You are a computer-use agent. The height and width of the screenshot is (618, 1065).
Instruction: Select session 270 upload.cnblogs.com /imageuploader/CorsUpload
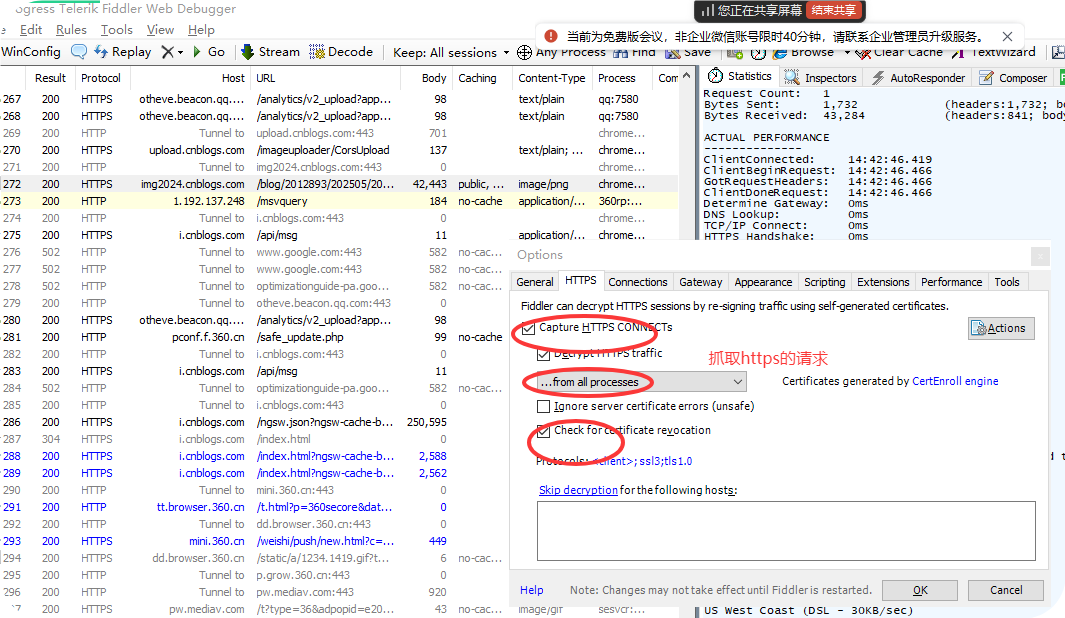coord(338,150)
